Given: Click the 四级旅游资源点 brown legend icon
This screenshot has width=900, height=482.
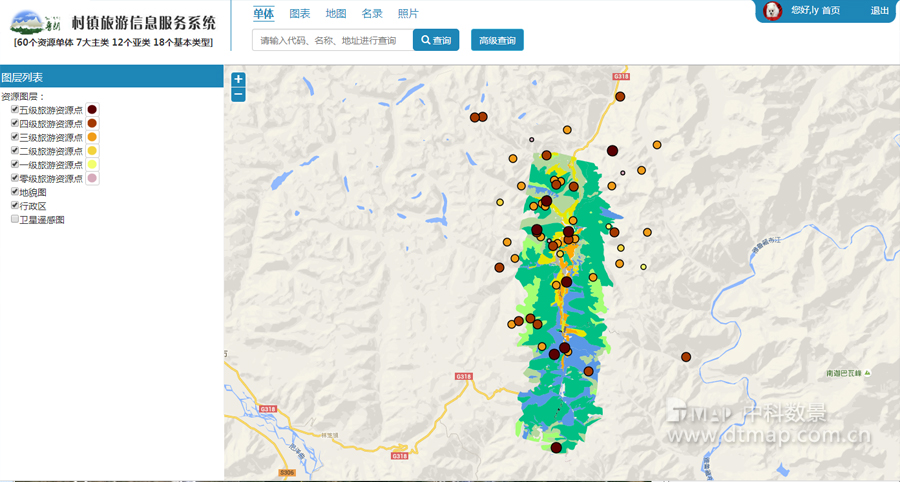Looking at the screenshot, I should 92,123.
